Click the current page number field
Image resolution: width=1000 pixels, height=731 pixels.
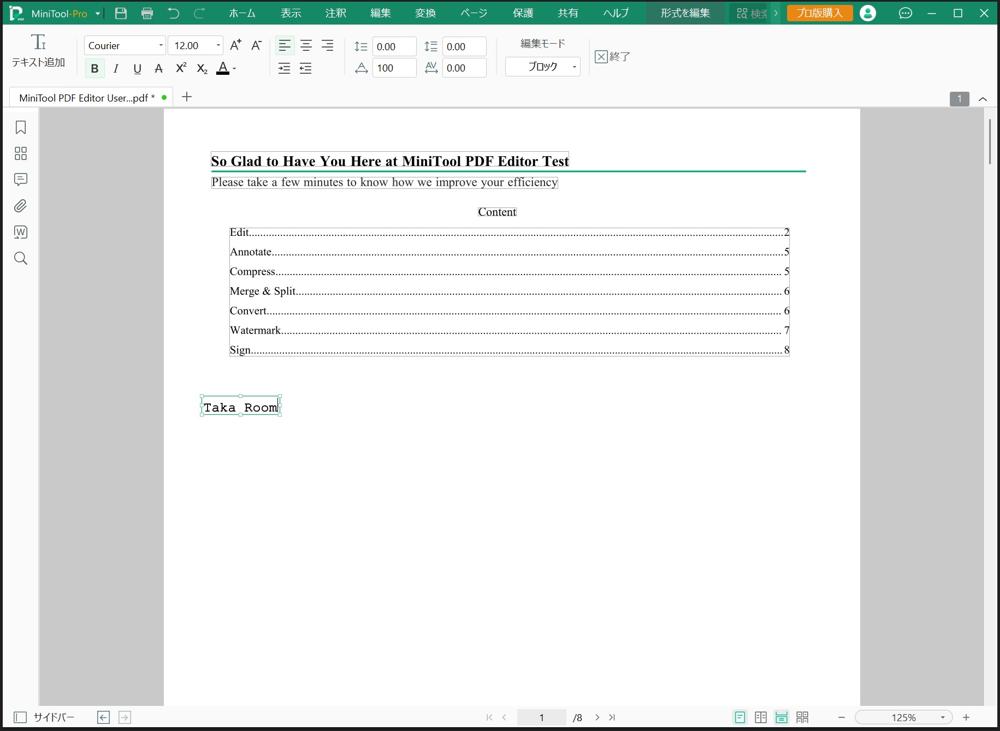(x=541, y=718)
